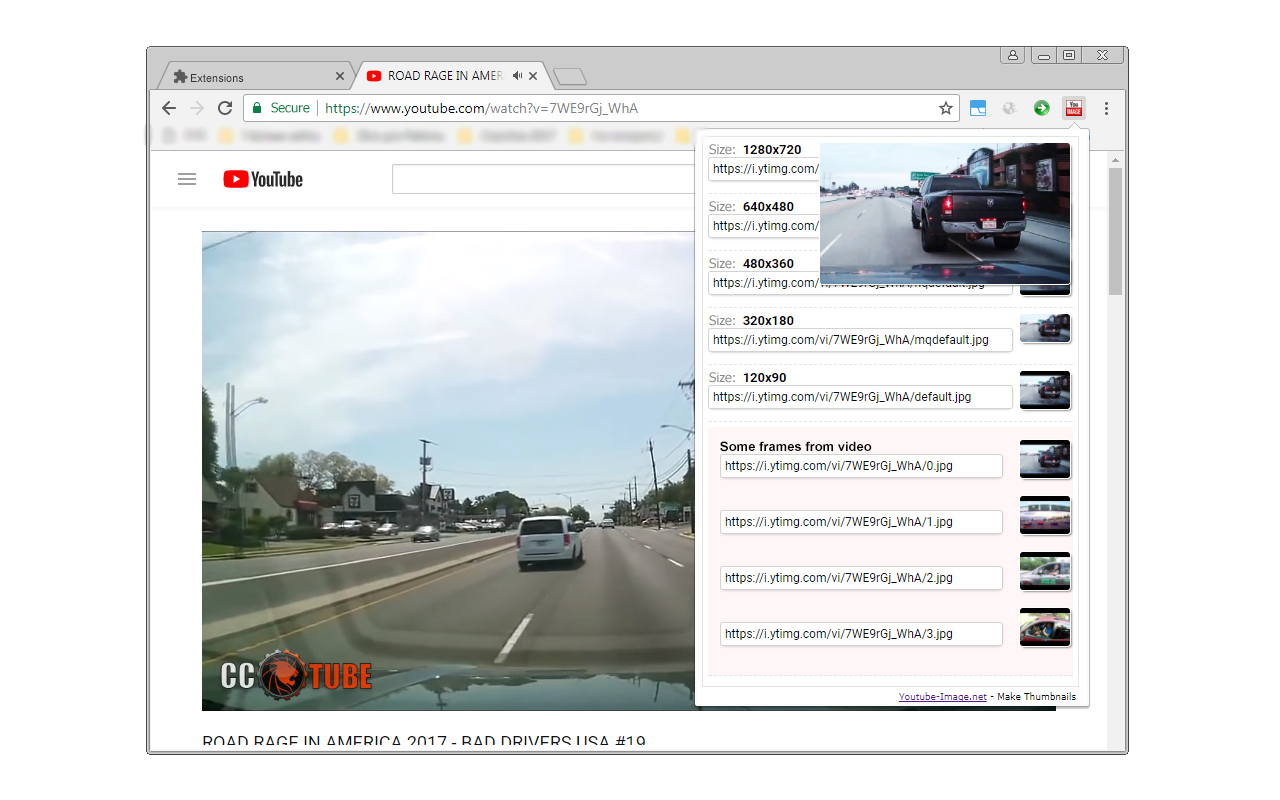Viewport: 1280px width, 800px height.
Task: Open the 1.jpg frame thumbnail image
Action: (1045, 515)
